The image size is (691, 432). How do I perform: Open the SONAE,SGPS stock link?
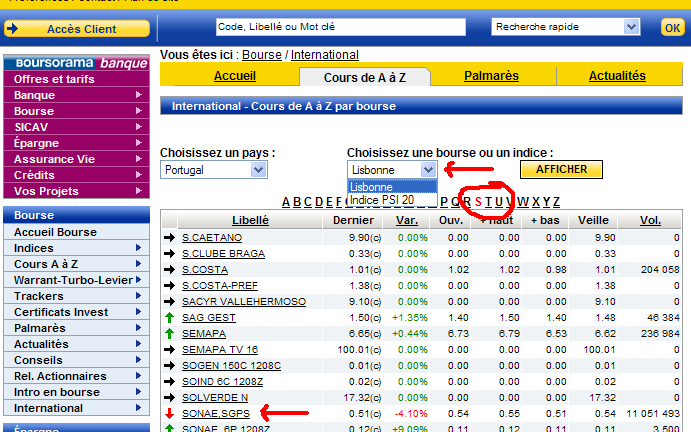[x=216, y=413]
